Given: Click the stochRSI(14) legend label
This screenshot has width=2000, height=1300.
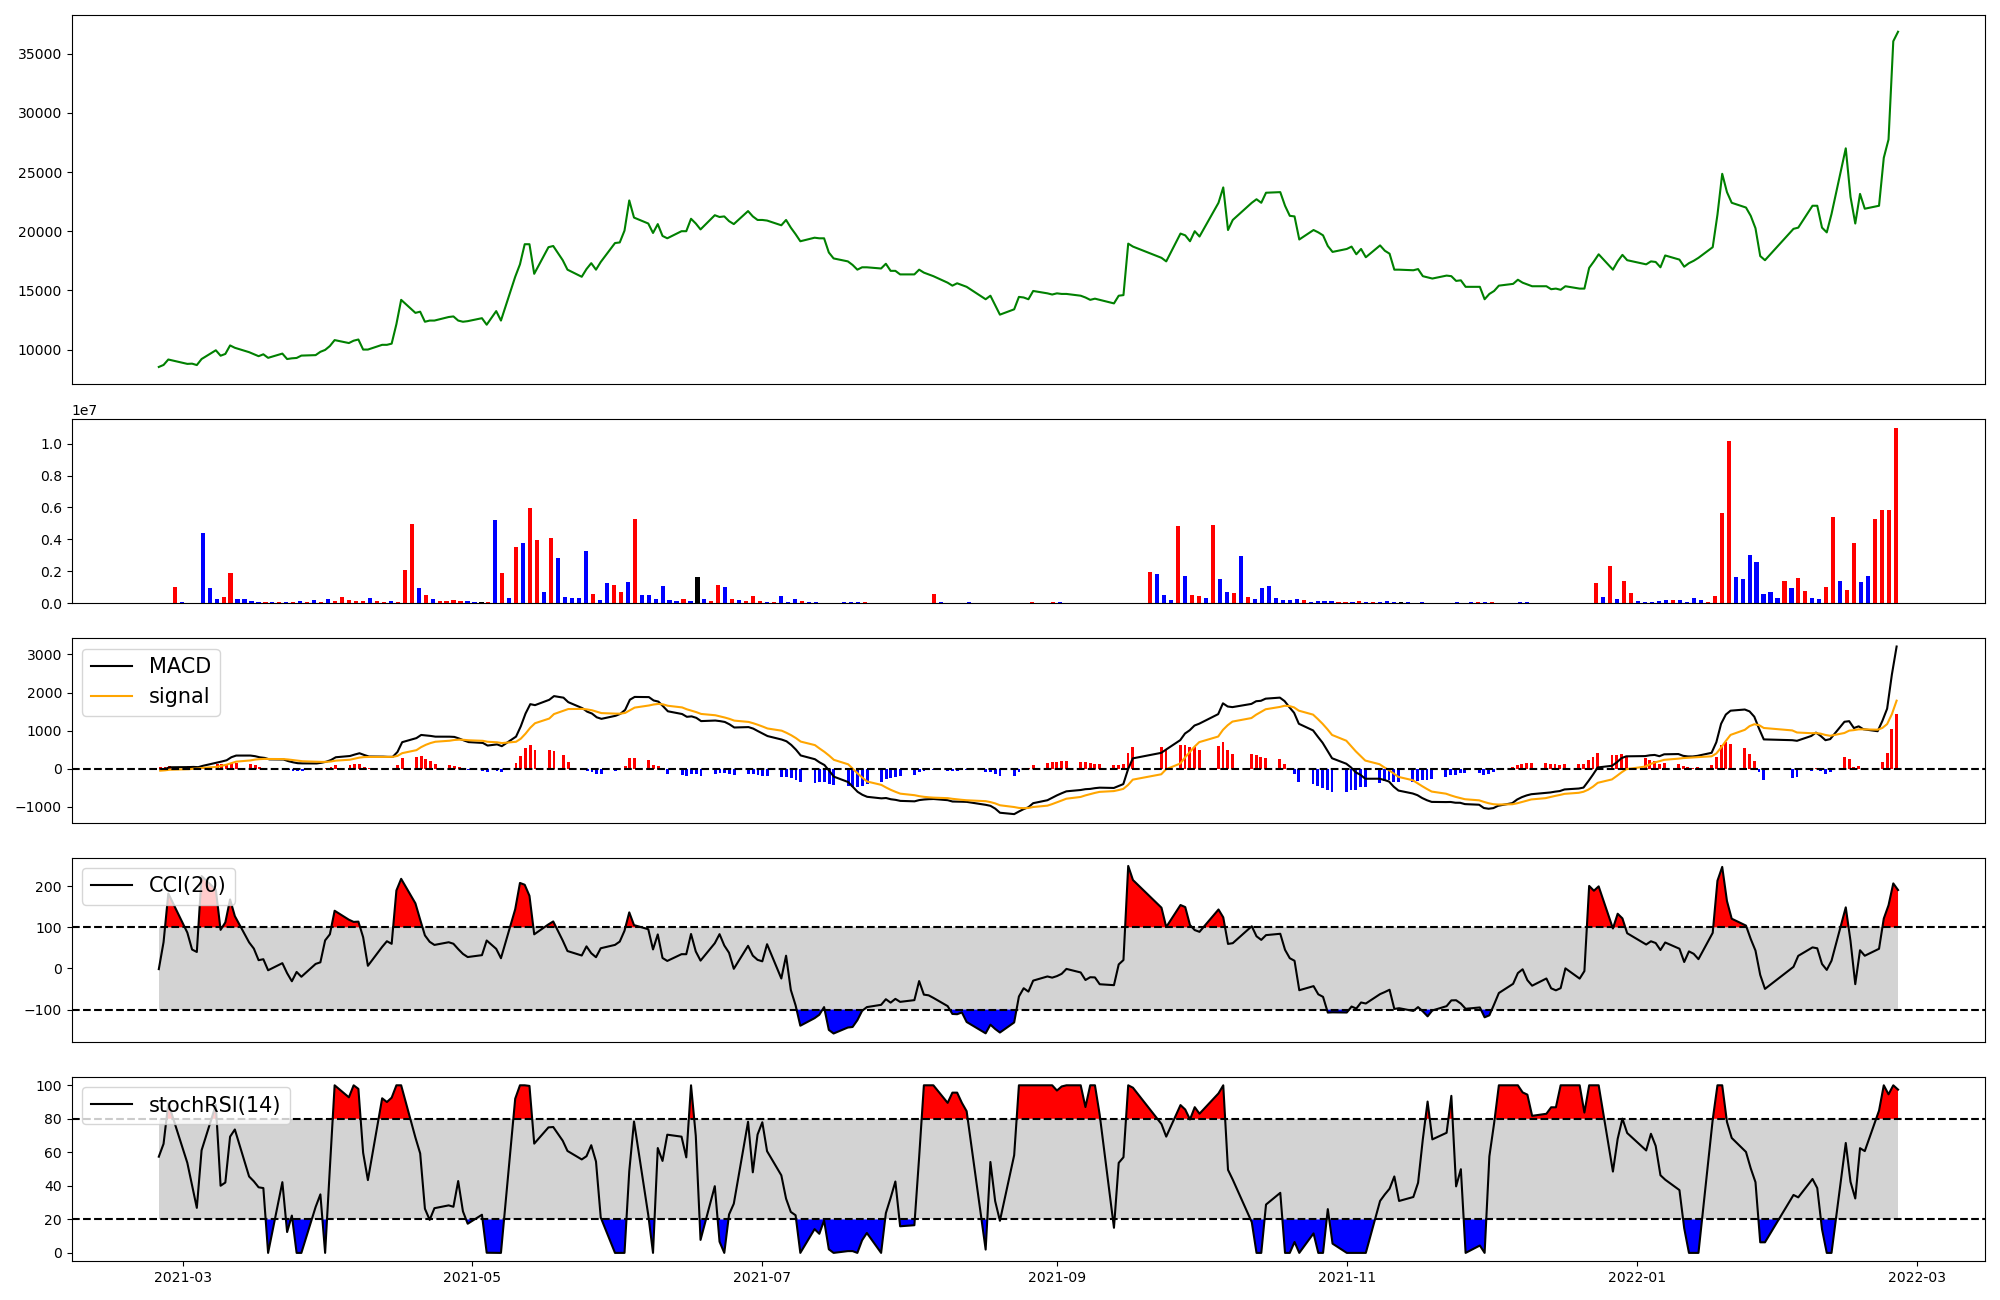Looking at the screenshot, I should click(214, 1105).
